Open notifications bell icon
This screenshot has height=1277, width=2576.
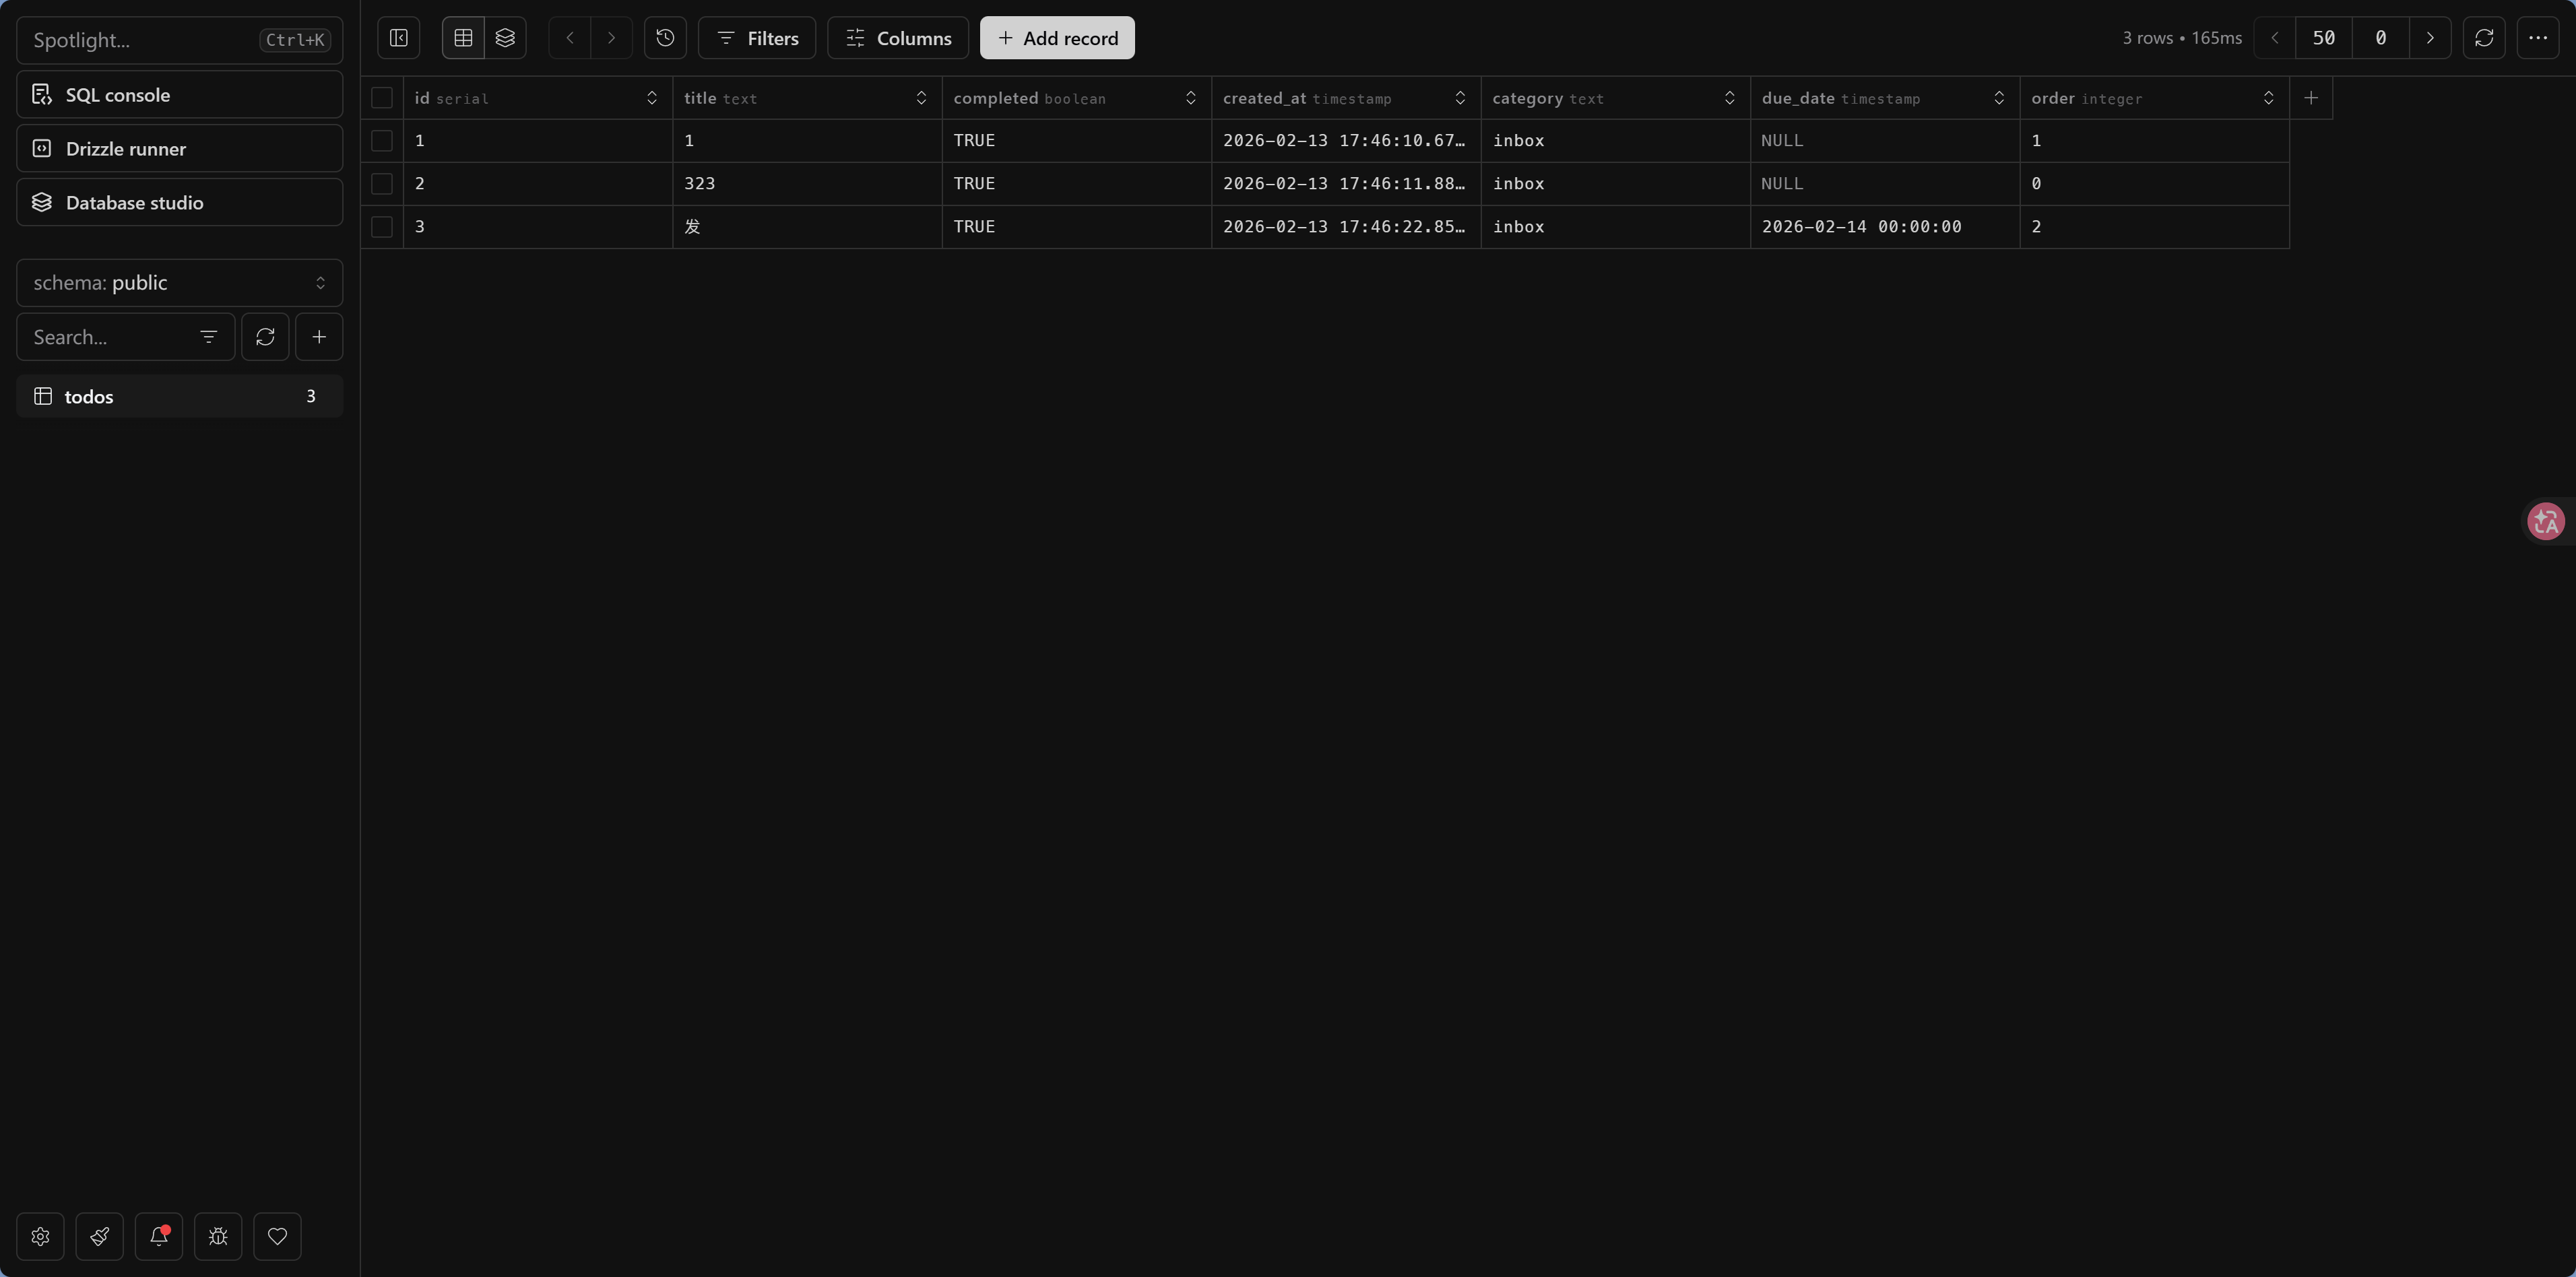(x=159, y=1236)
